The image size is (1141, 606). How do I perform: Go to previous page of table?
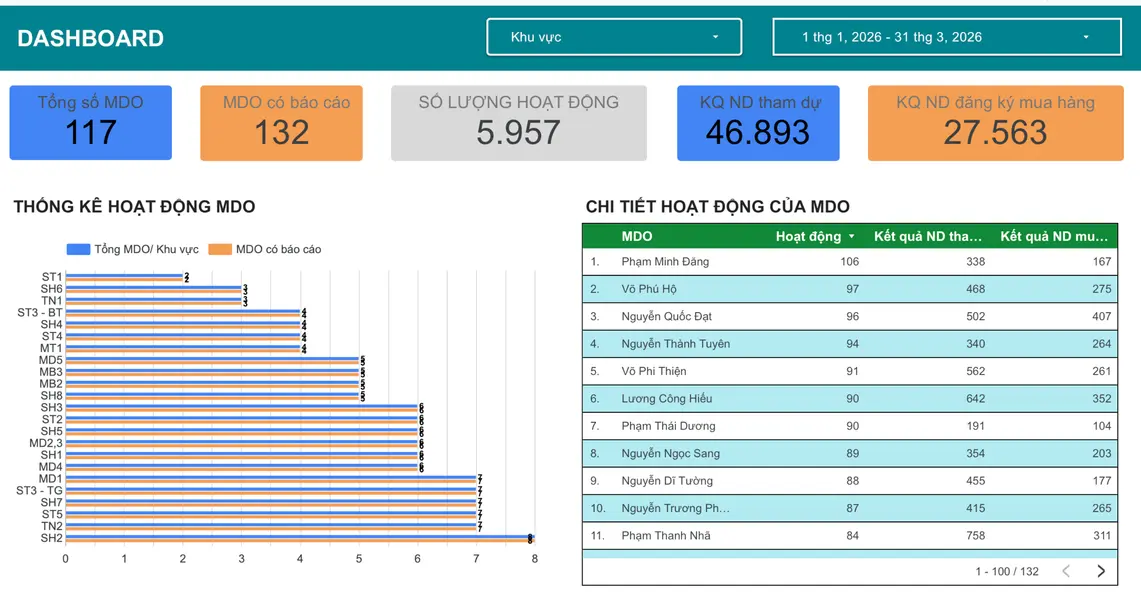[x=1066, y=571]
